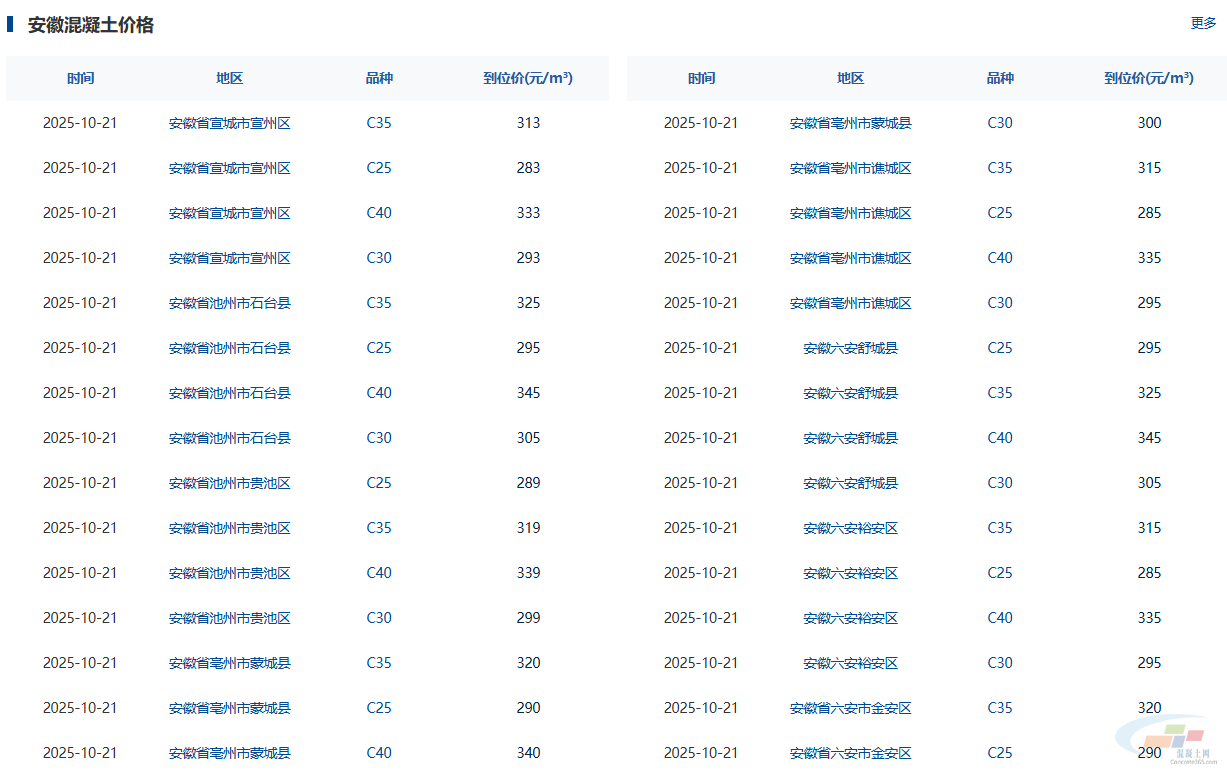Select C25 grade in 宣州区 row priced 283
Screen dimensions: 1227x775
(x=379, y=168)
